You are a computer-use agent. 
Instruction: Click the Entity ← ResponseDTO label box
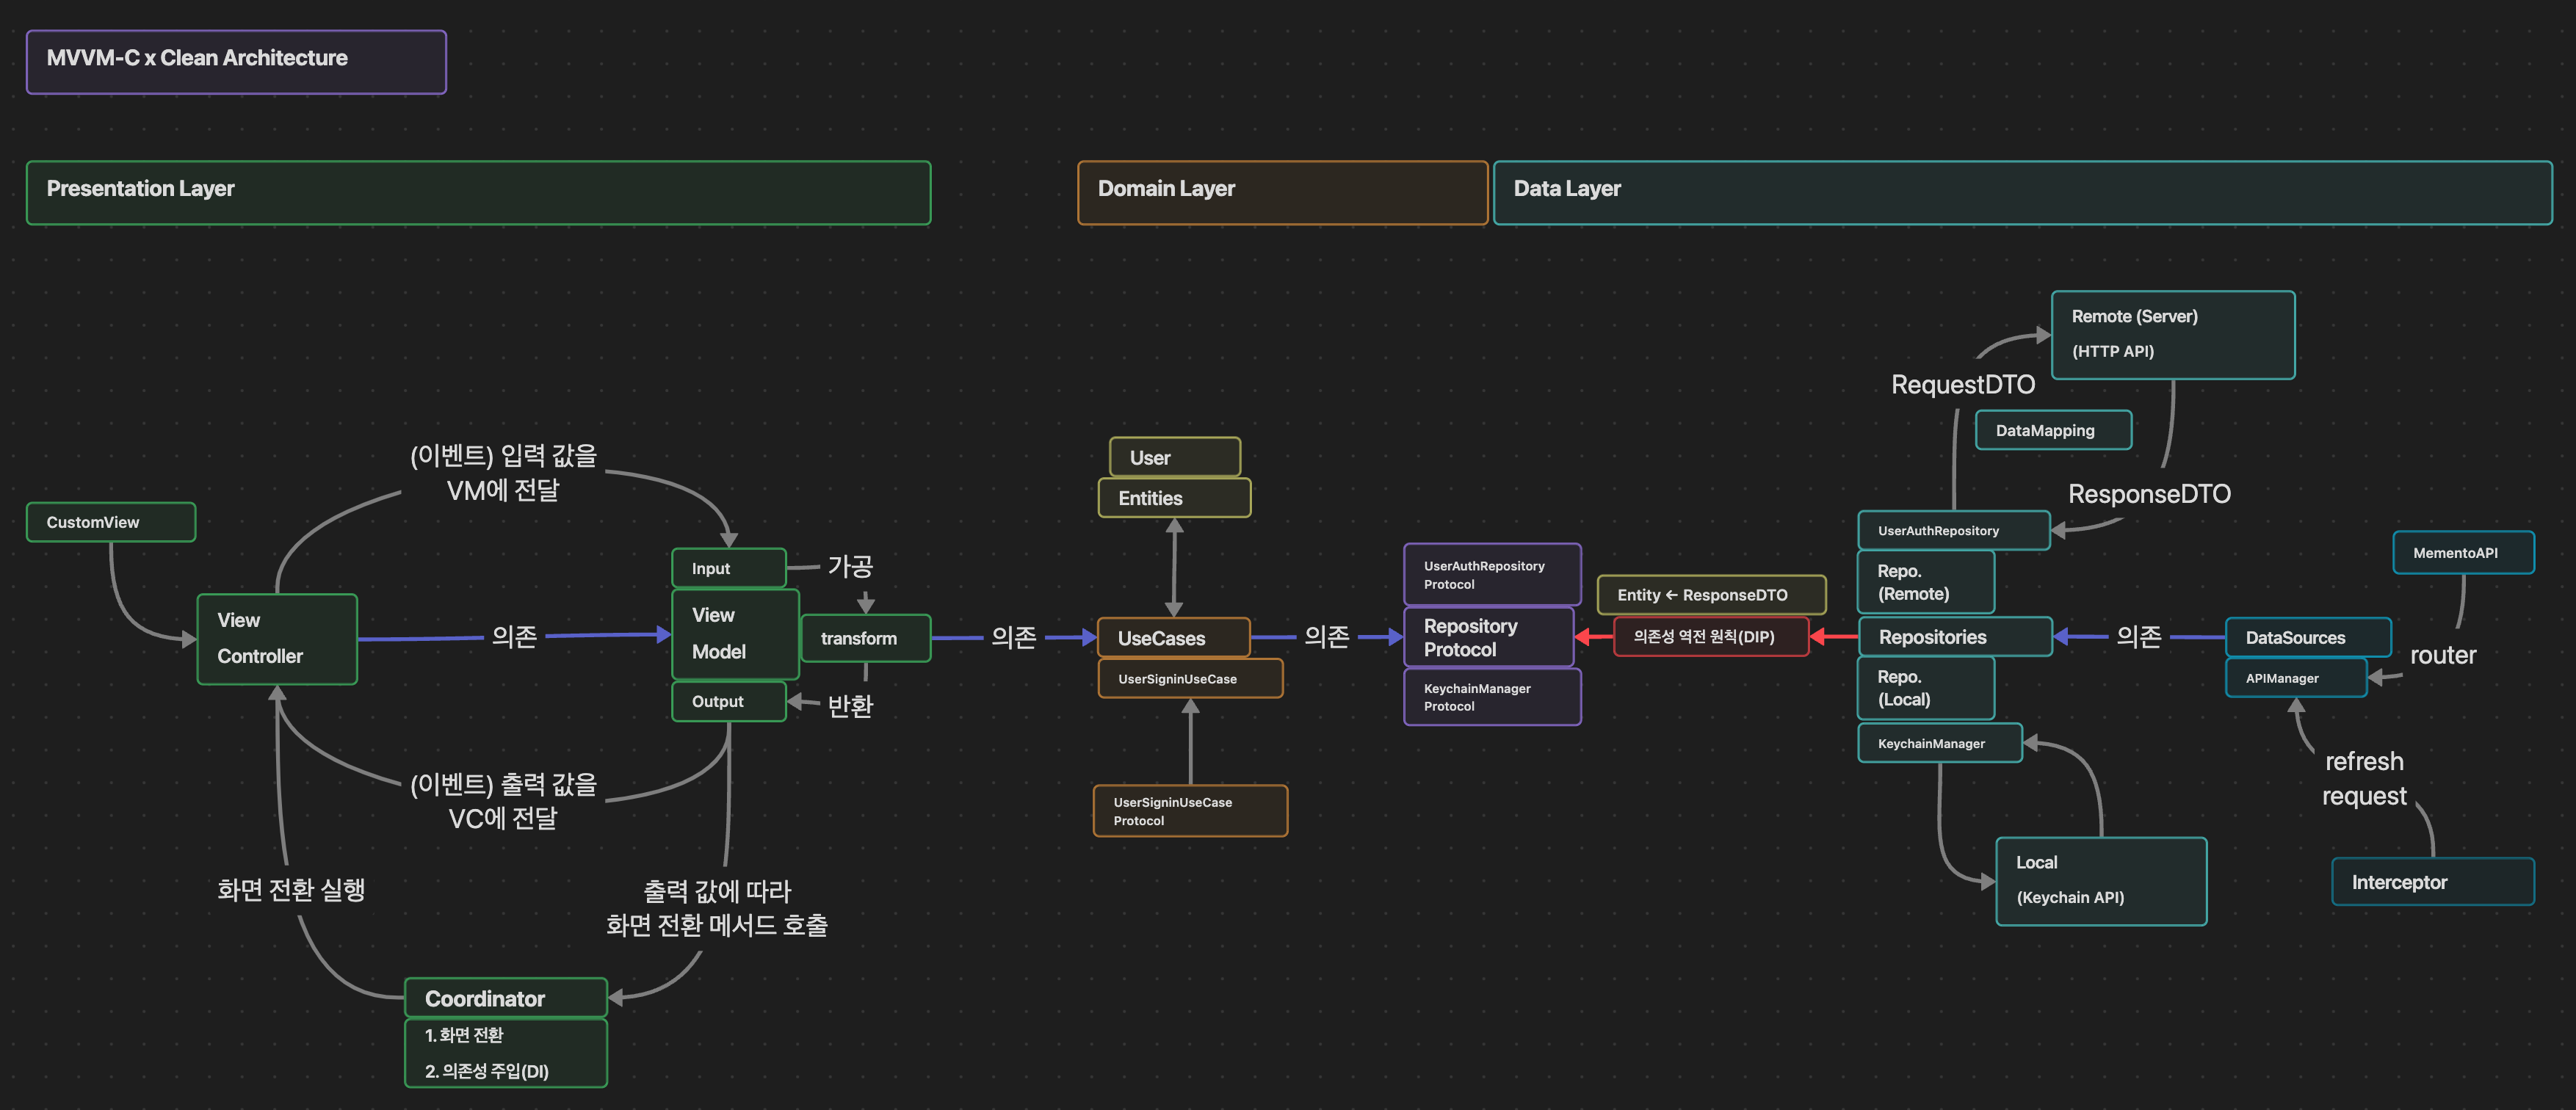(1710, 595)
